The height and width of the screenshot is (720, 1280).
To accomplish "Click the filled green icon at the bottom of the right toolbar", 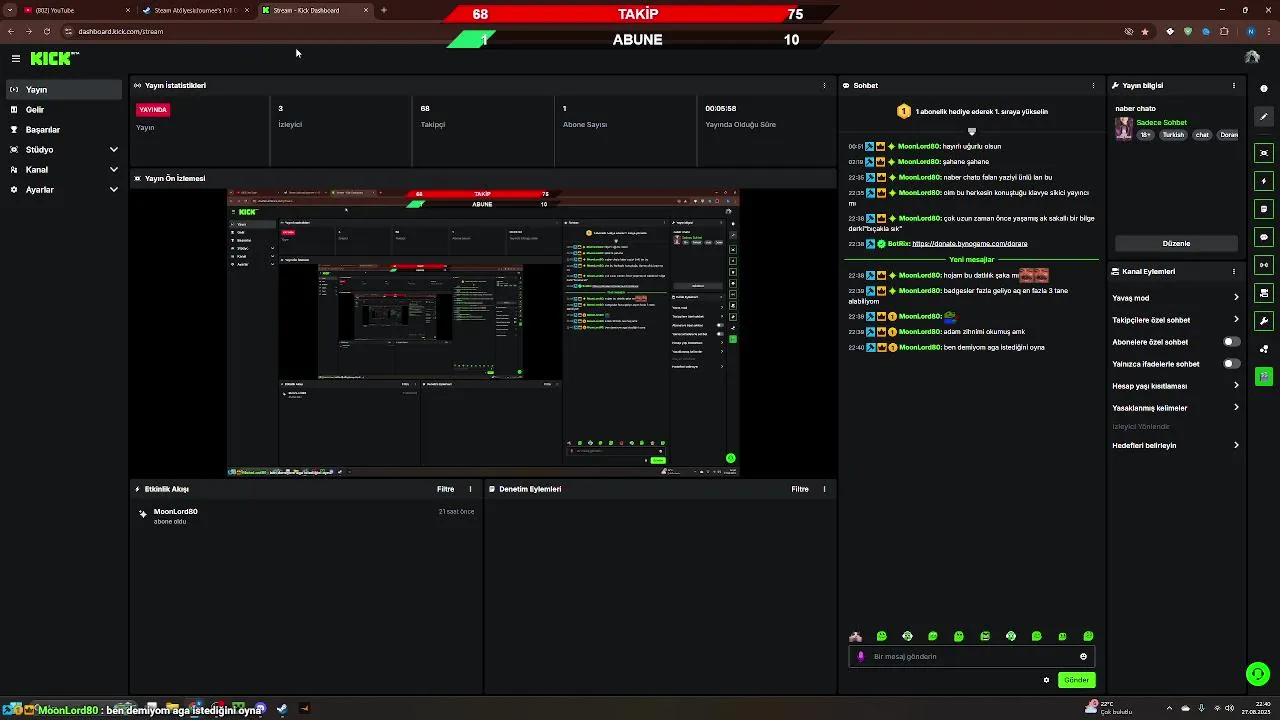I will pyautogui.click(x=1264, y=377).
